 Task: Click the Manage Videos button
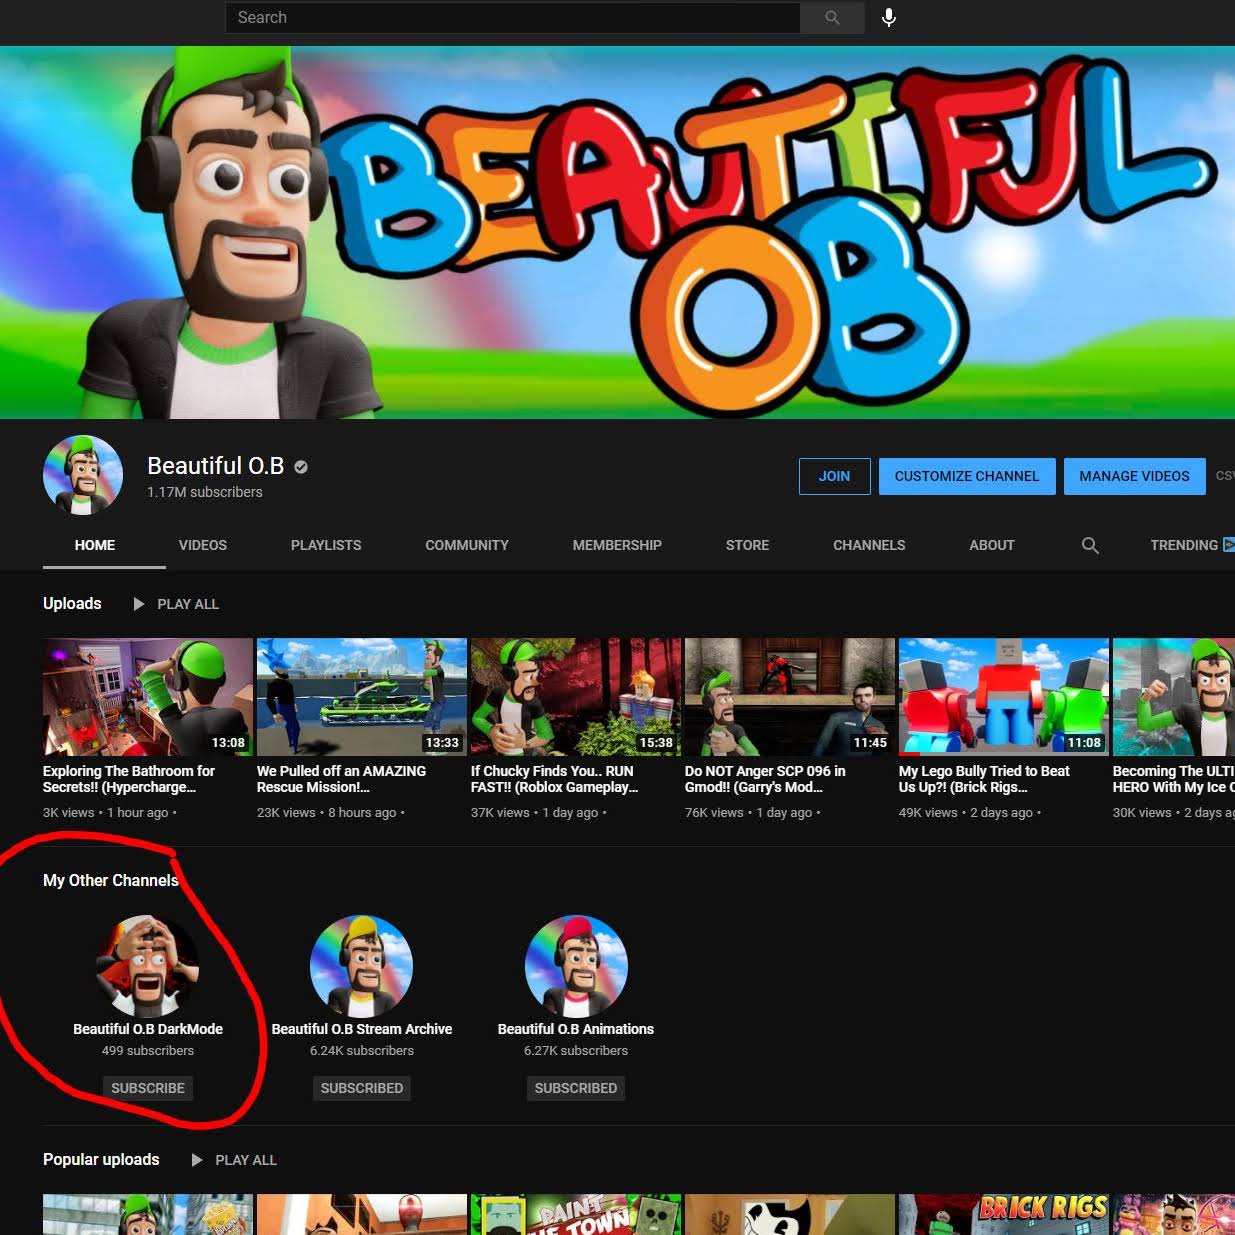[1134, 476]
